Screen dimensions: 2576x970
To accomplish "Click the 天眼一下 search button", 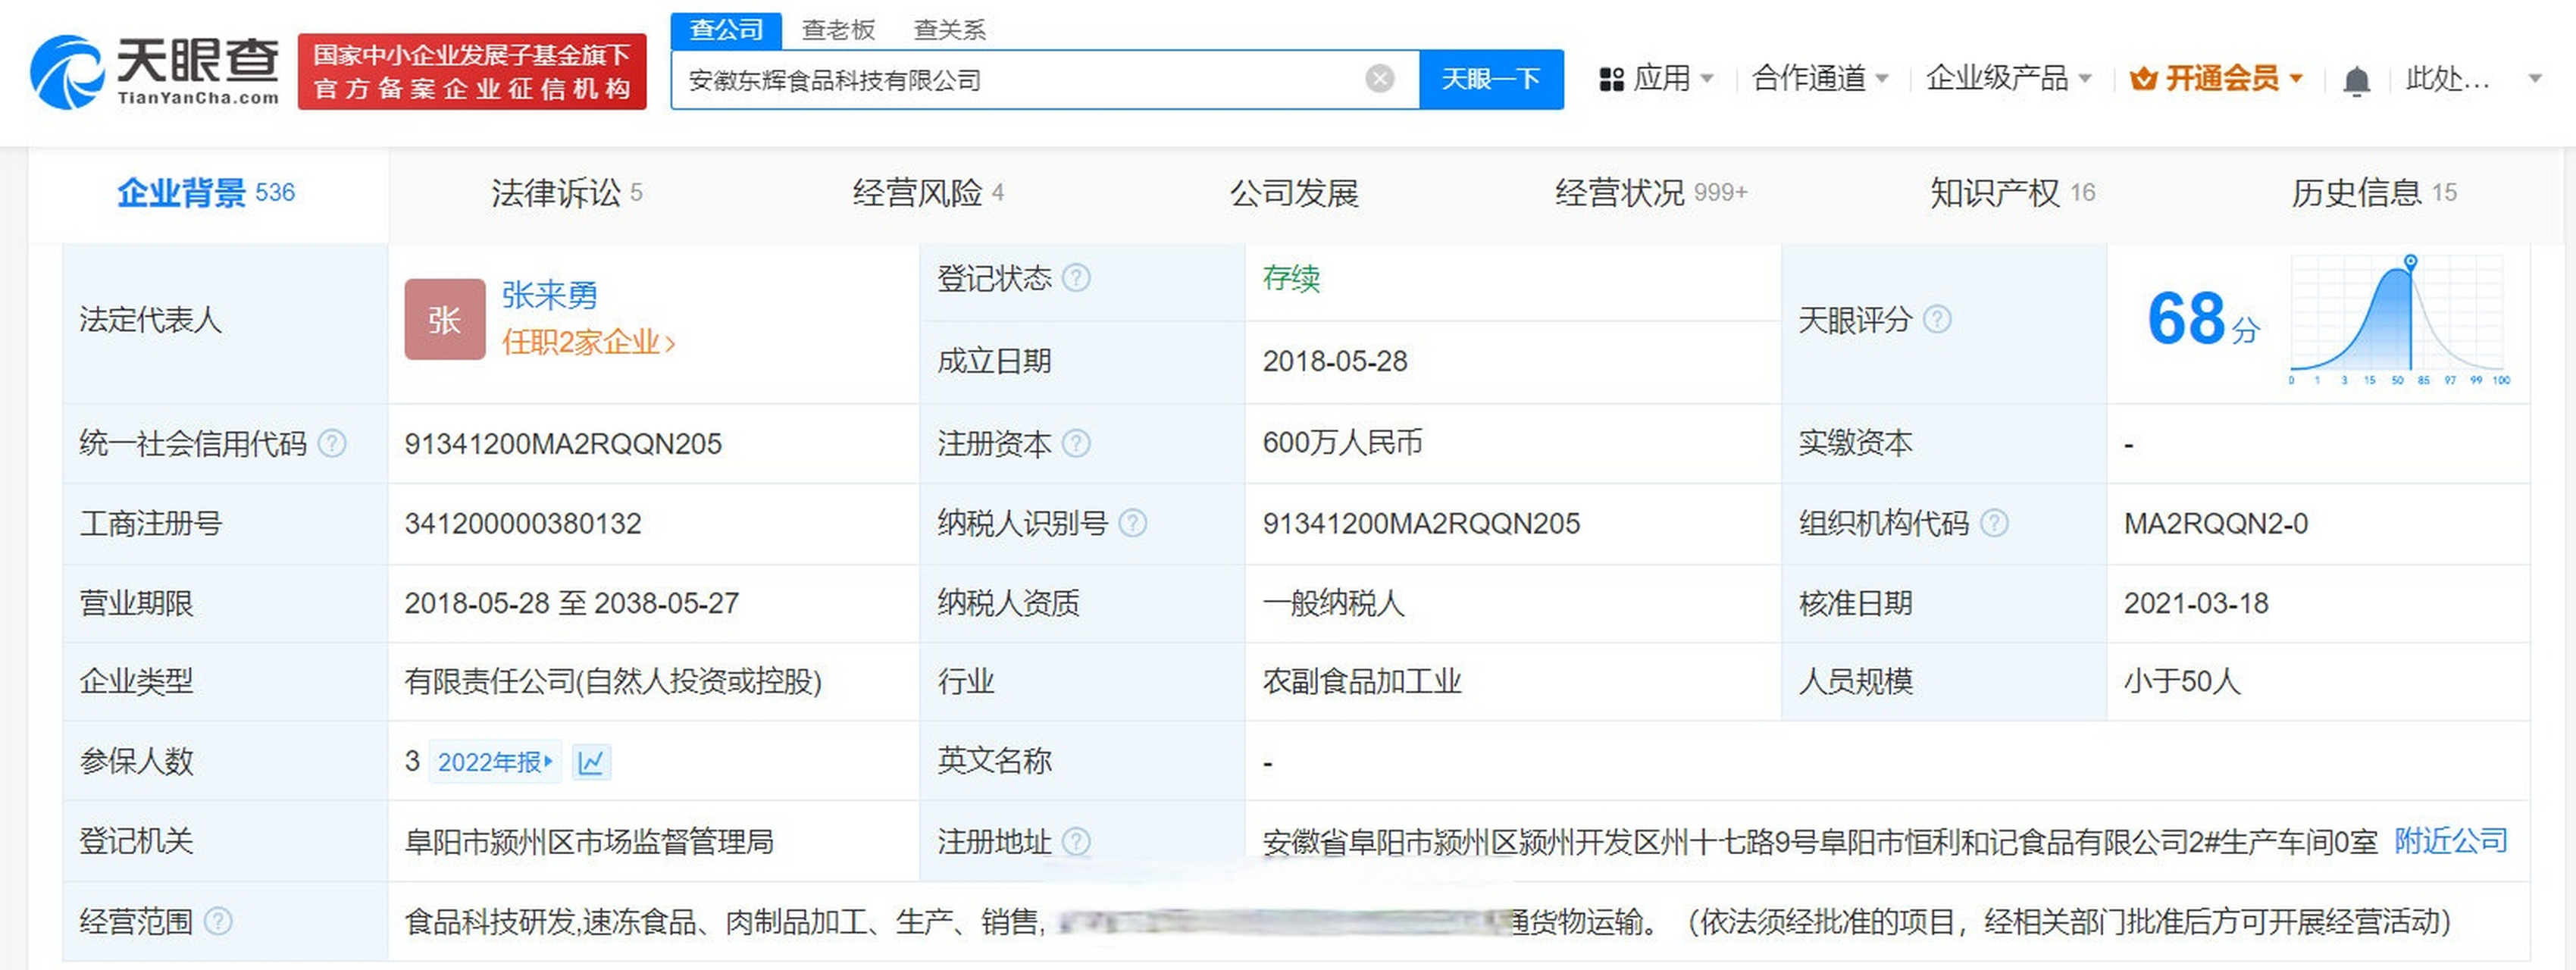I will pyautogui.click(x=1491, y=79).
